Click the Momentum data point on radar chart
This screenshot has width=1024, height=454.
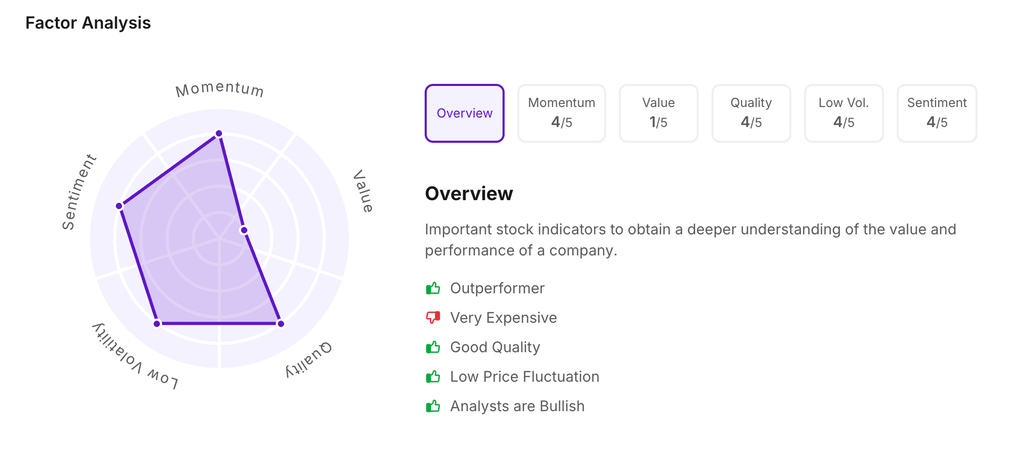coord(219,134)
